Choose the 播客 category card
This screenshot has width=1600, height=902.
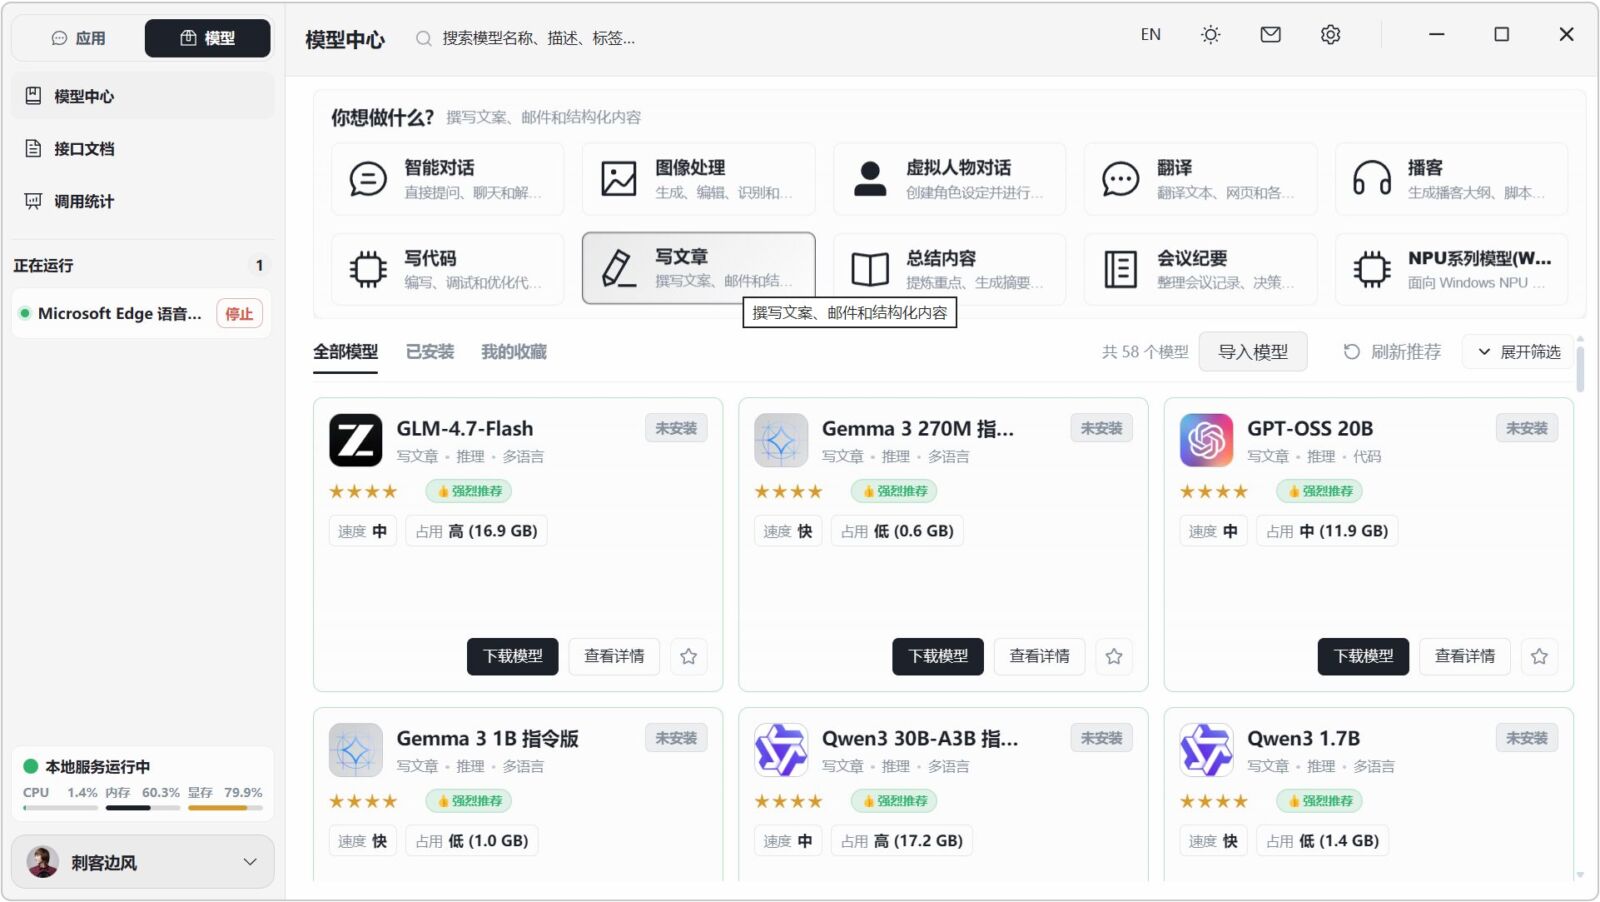[1452, 179]
